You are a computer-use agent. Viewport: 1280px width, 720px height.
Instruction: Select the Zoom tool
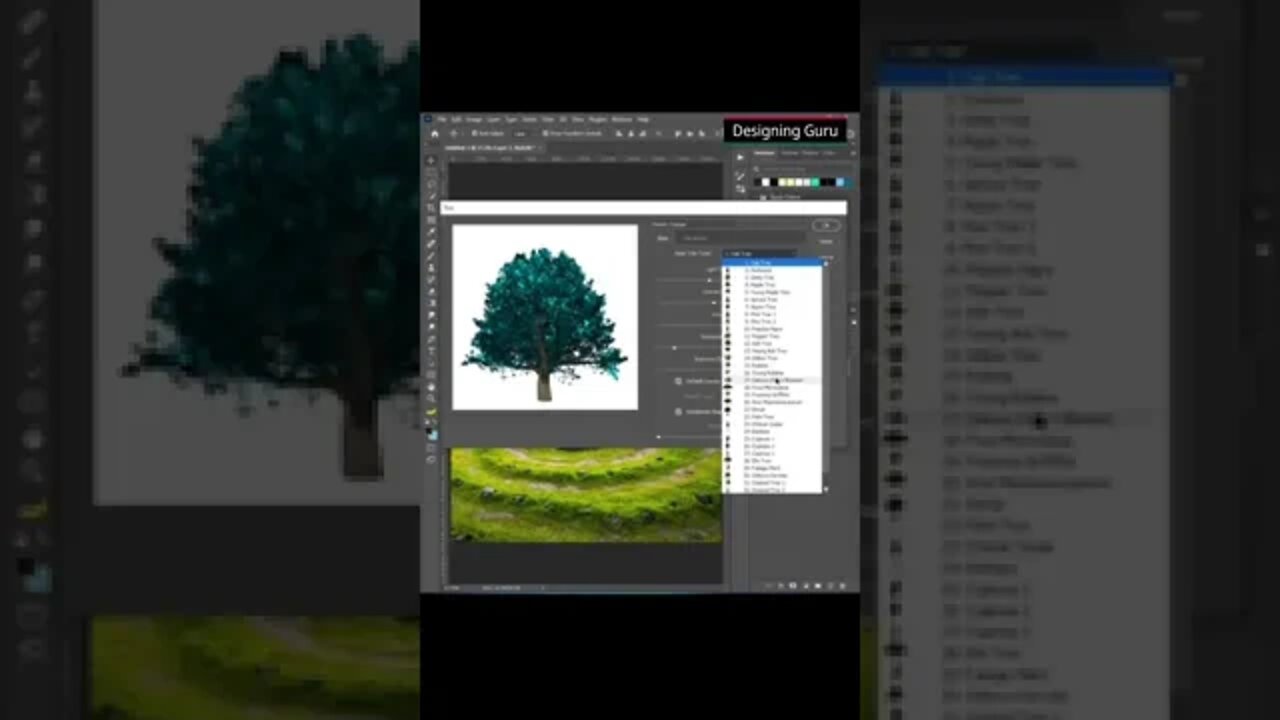click(x=431, y=397)
